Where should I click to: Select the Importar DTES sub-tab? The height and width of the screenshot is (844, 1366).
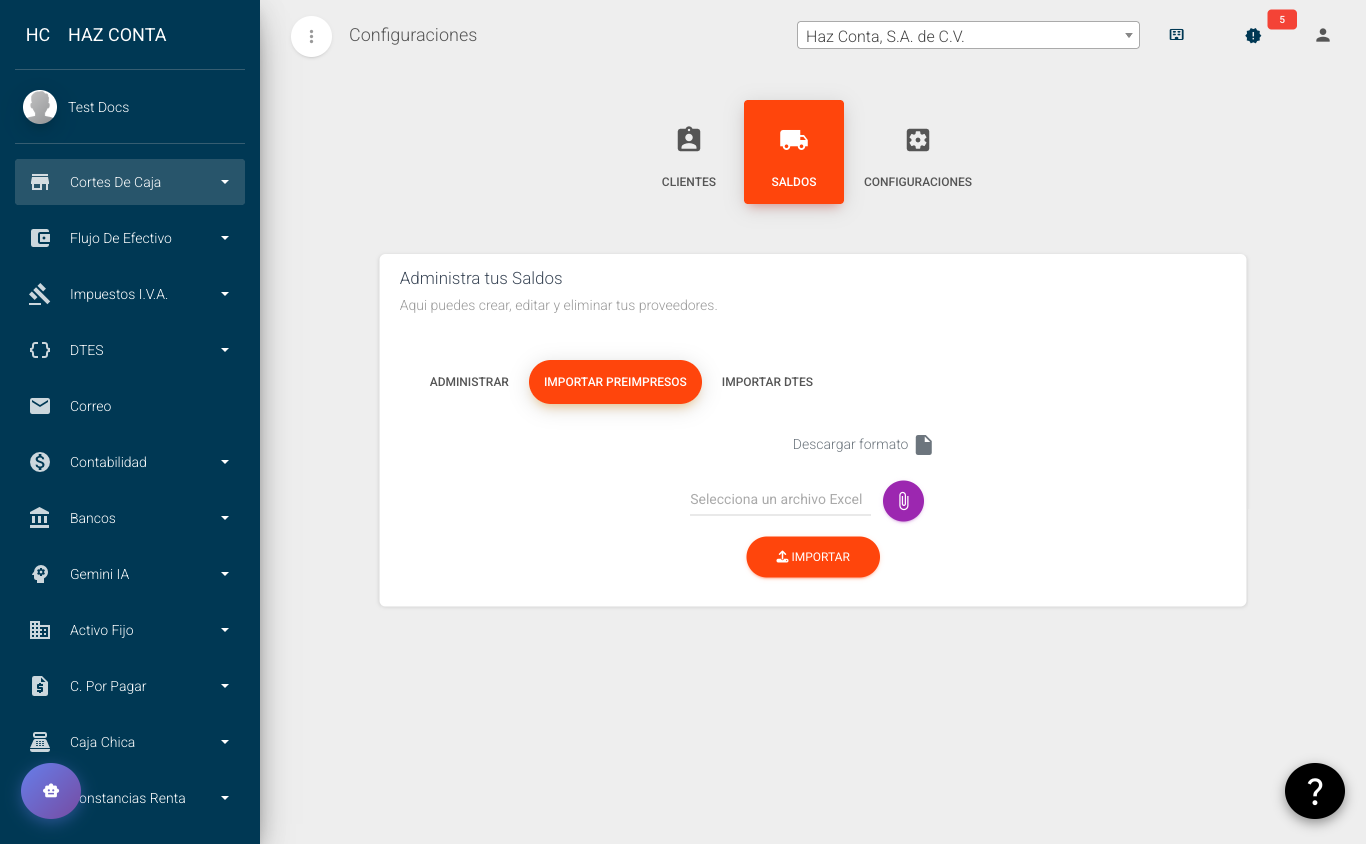tap(767, 382)
